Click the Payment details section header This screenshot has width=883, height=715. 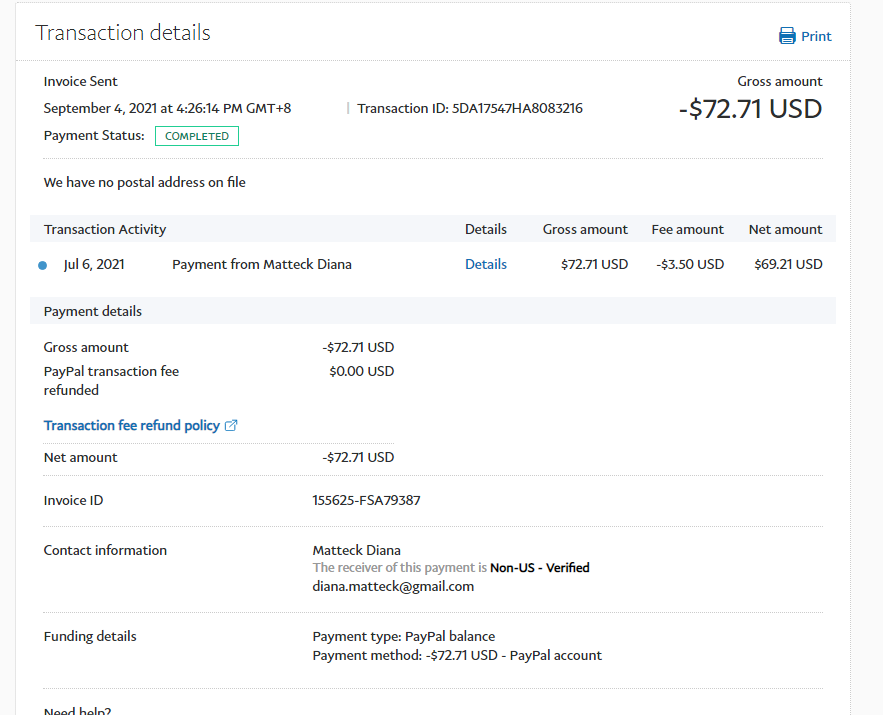(93, 311)
